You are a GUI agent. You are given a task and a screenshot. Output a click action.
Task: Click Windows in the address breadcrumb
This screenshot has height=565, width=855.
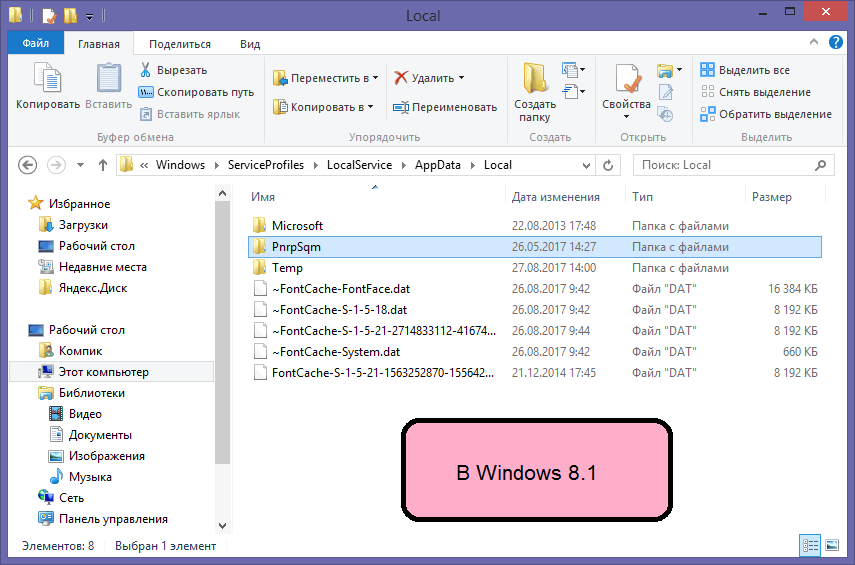(x=180, y=165)
